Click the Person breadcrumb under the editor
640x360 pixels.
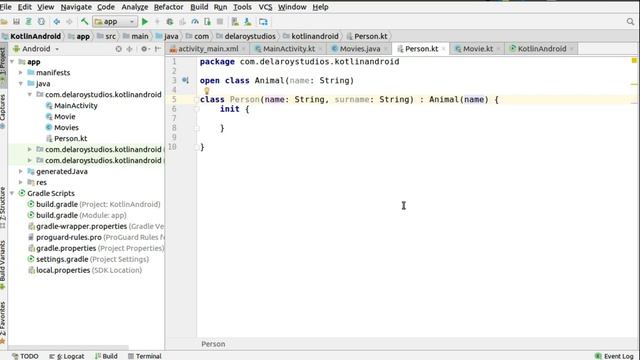click(x=213, y=344)
